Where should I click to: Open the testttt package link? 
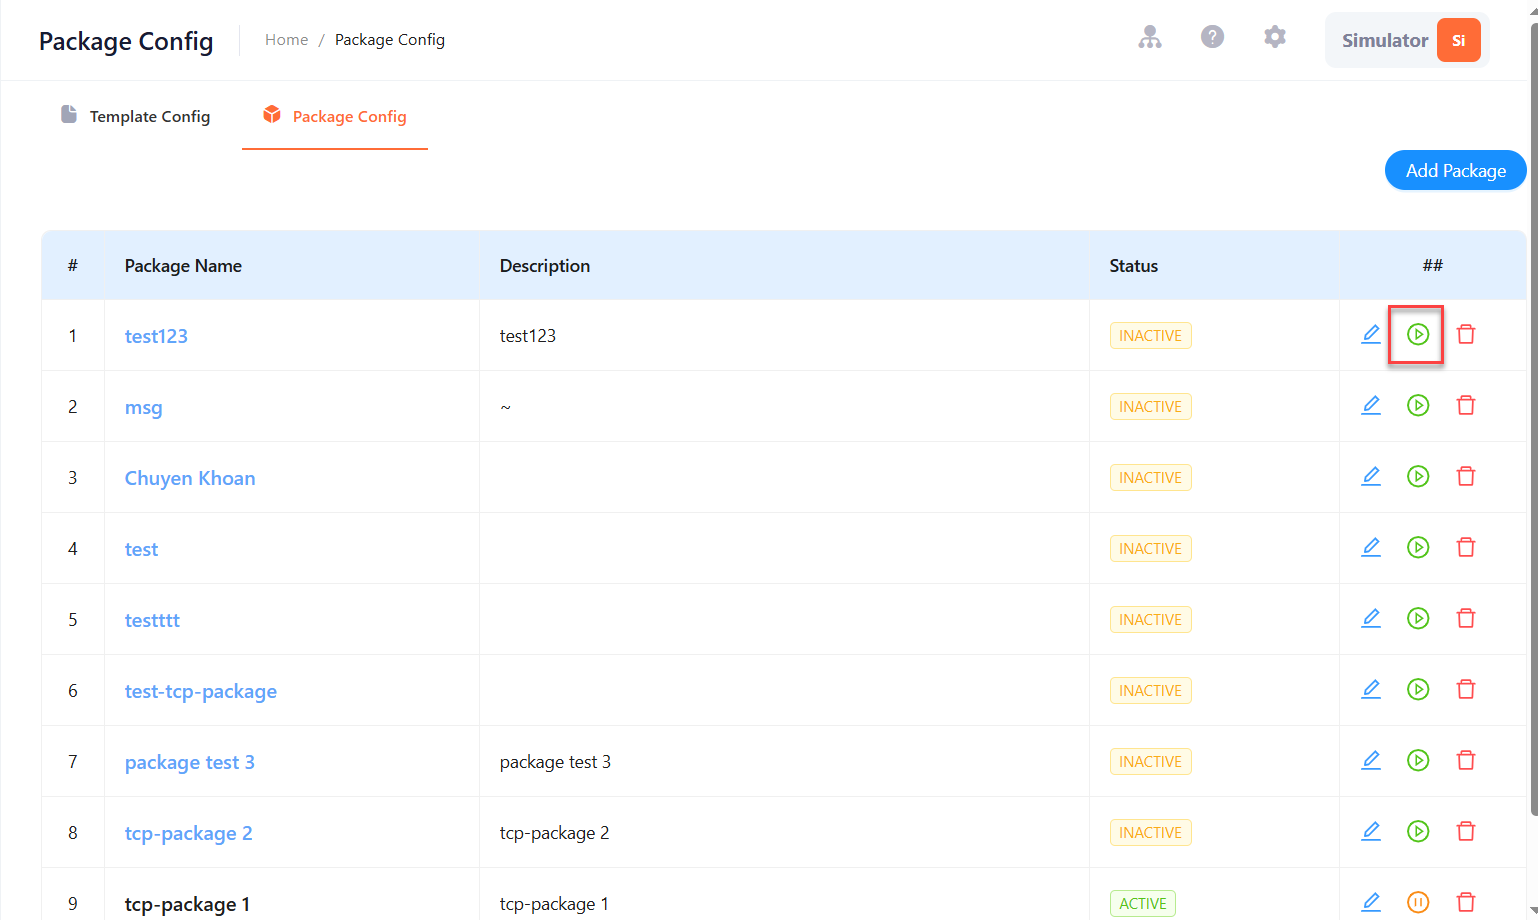(x=152, y=620)
